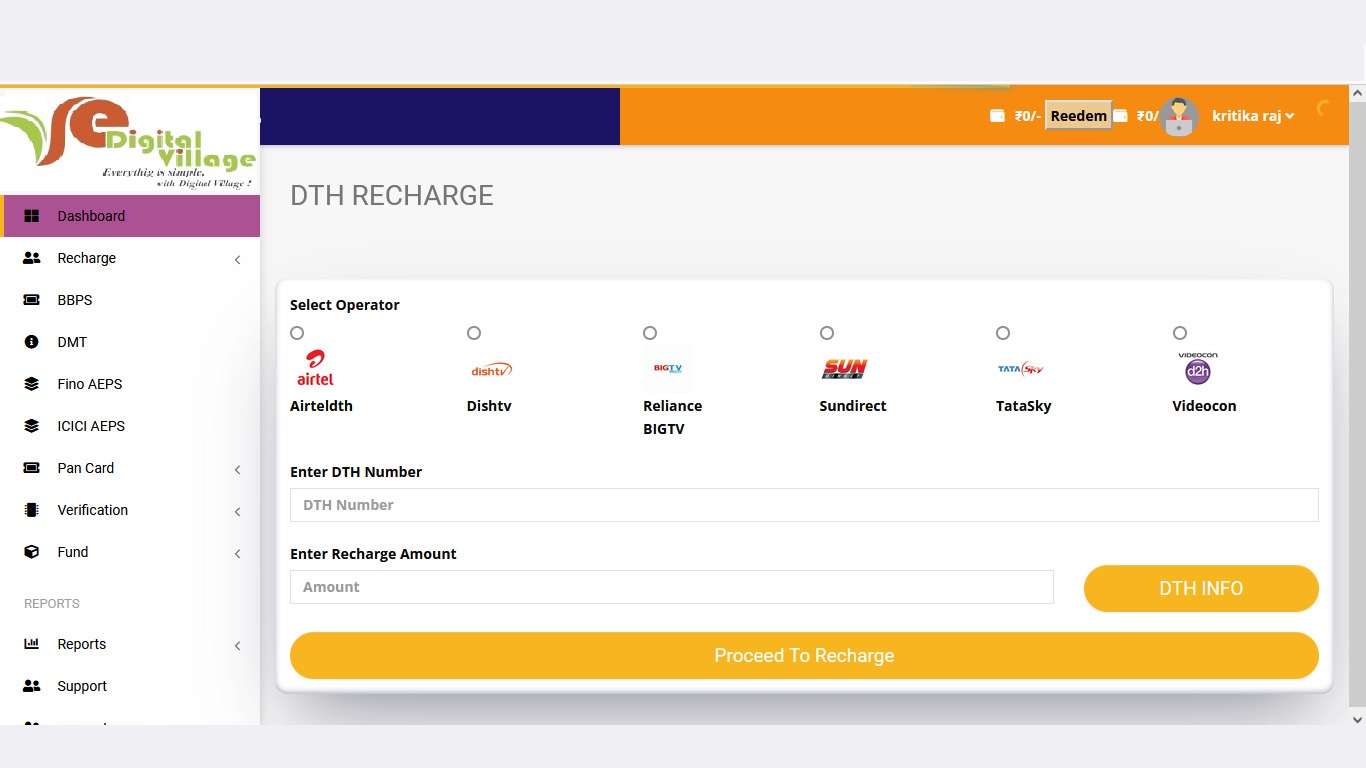
Task: Select the Reliance BIGTV radio button
Action: coord(650,333)
